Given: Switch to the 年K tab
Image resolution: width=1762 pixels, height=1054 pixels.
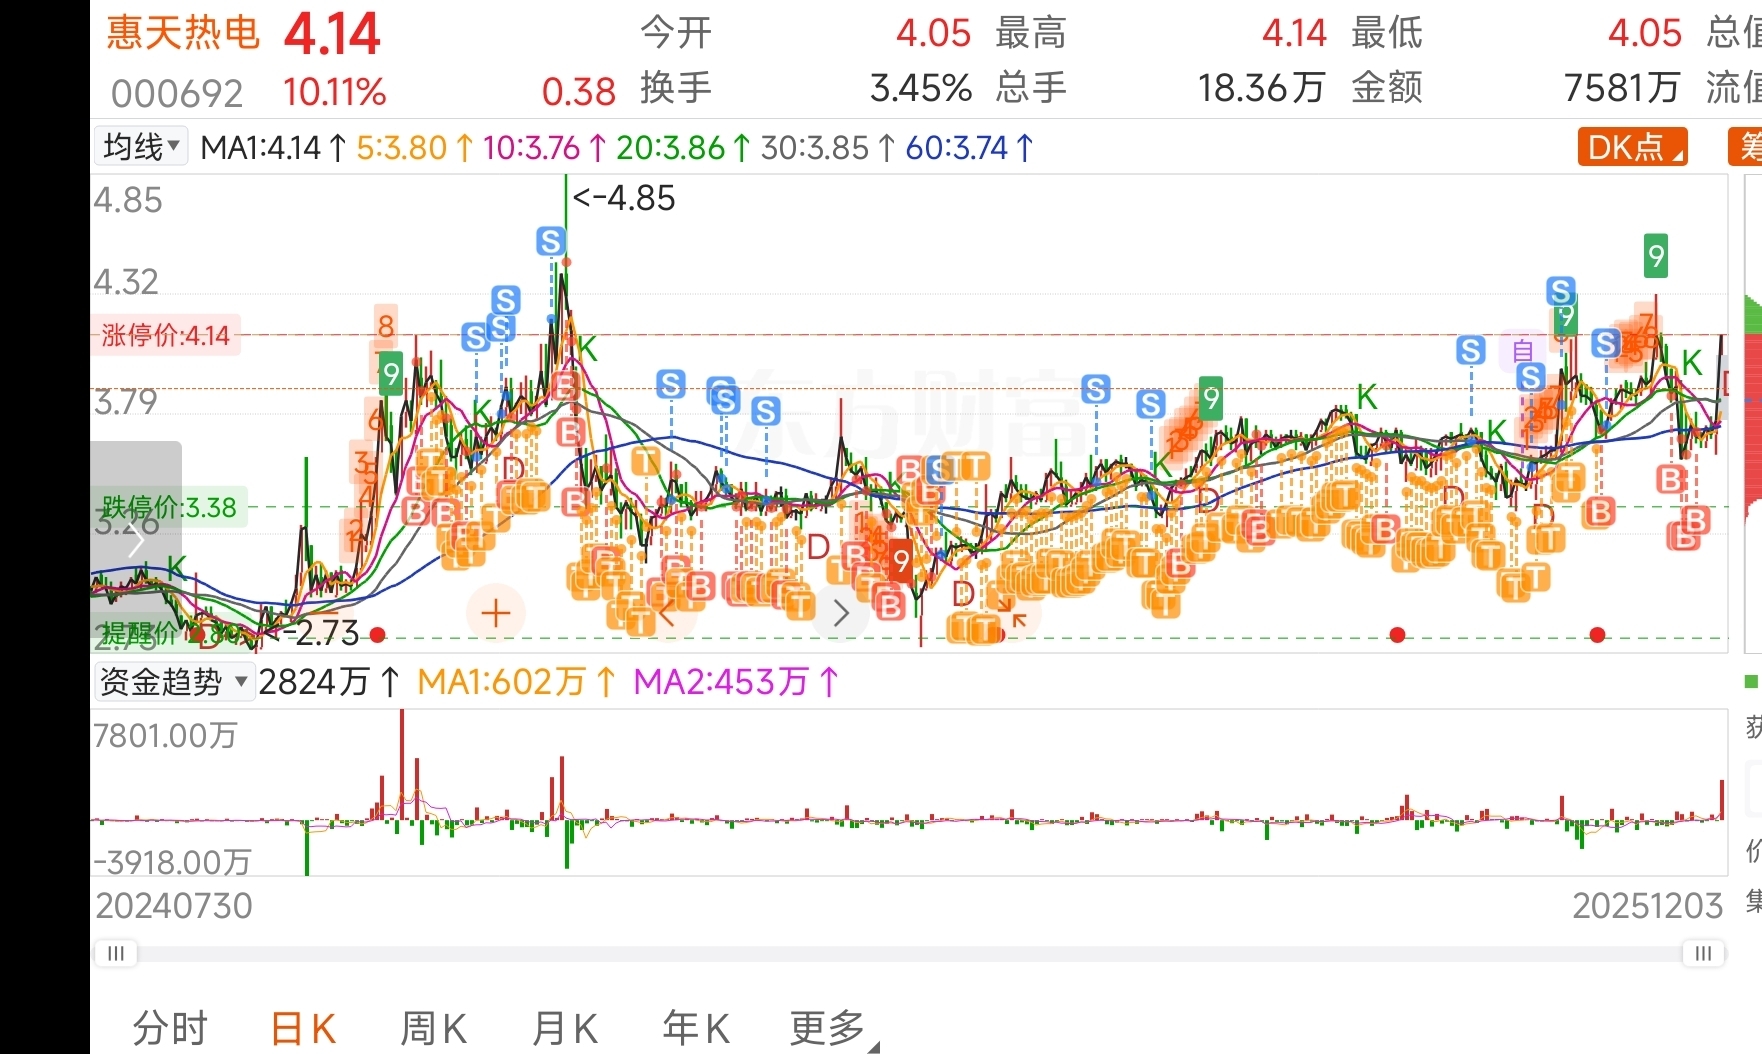Looking at the screenshot, I should tap(695, 1028).
